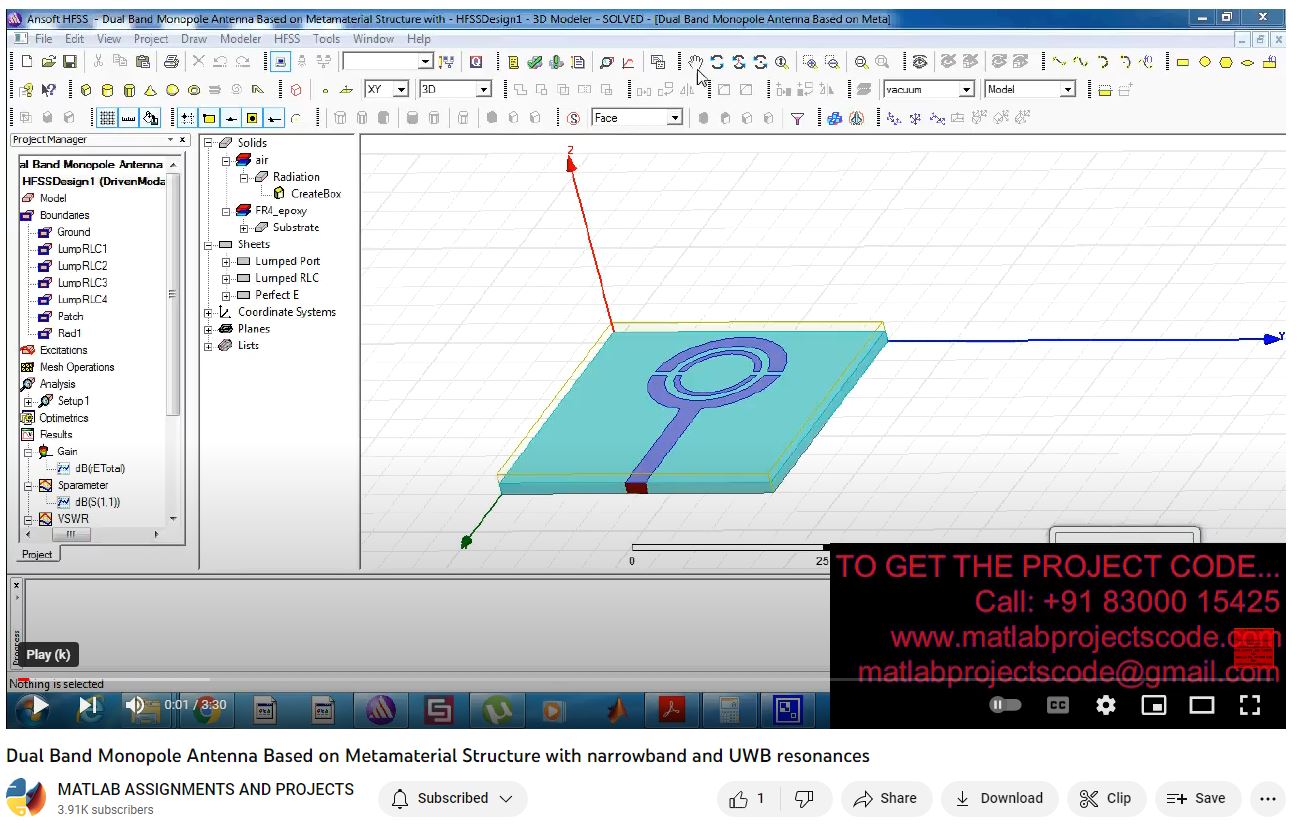Toggle closed captions on the video

(1057, 705)
